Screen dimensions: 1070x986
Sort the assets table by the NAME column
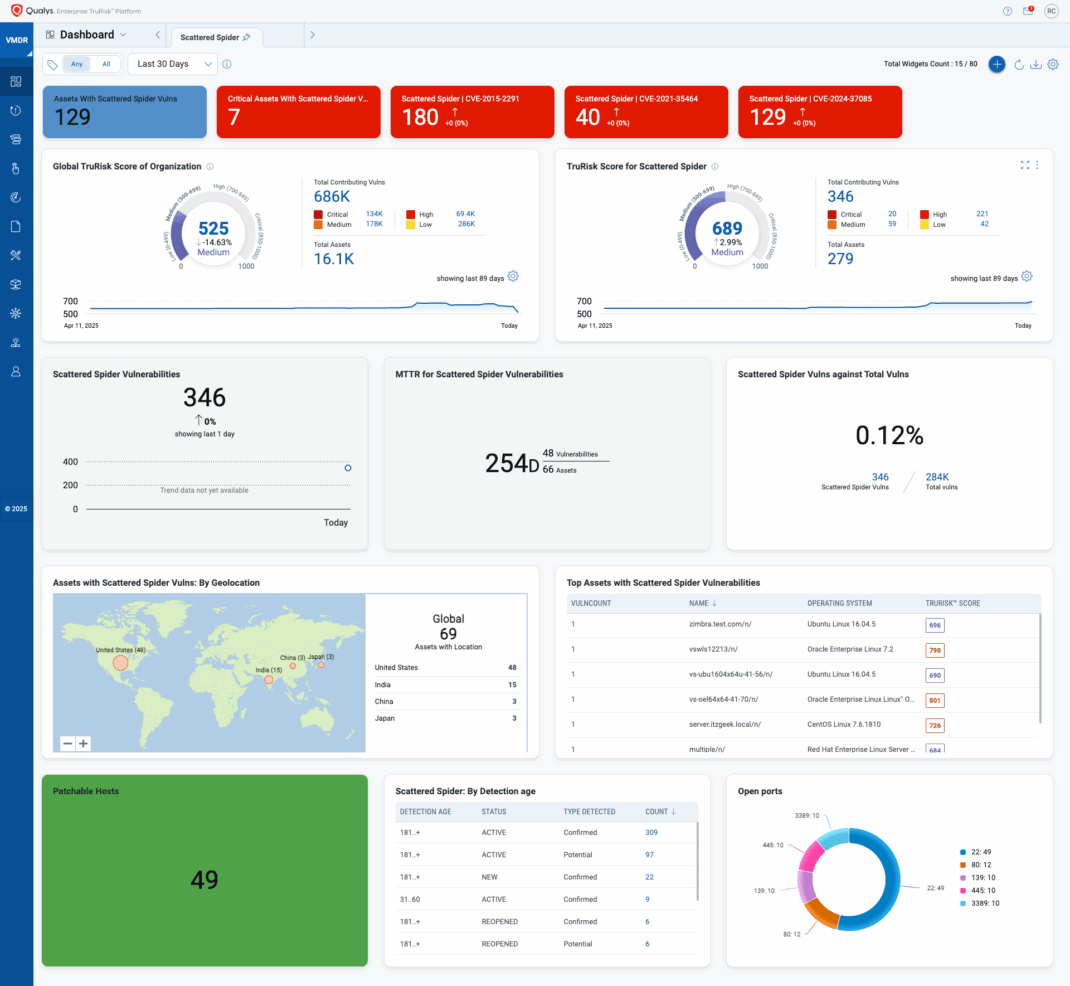click(703, 603)
